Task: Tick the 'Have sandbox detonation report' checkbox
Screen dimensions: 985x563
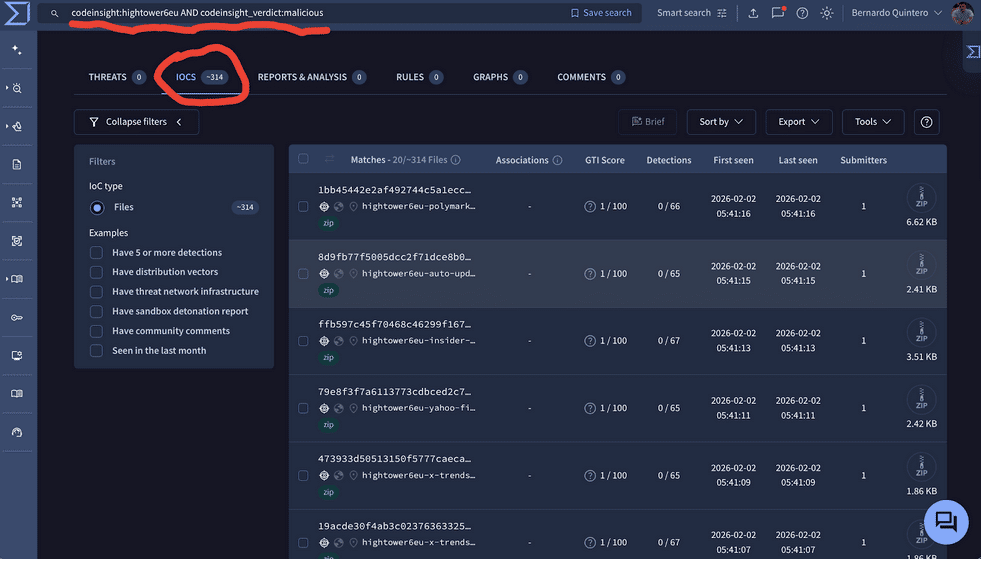Action: click(x=97, y=311)
